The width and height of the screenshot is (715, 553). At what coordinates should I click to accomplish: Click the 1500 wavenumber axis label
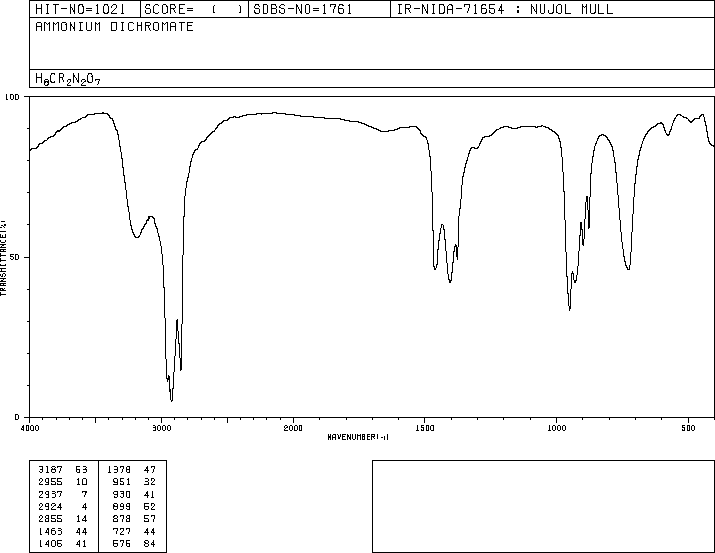425,428
